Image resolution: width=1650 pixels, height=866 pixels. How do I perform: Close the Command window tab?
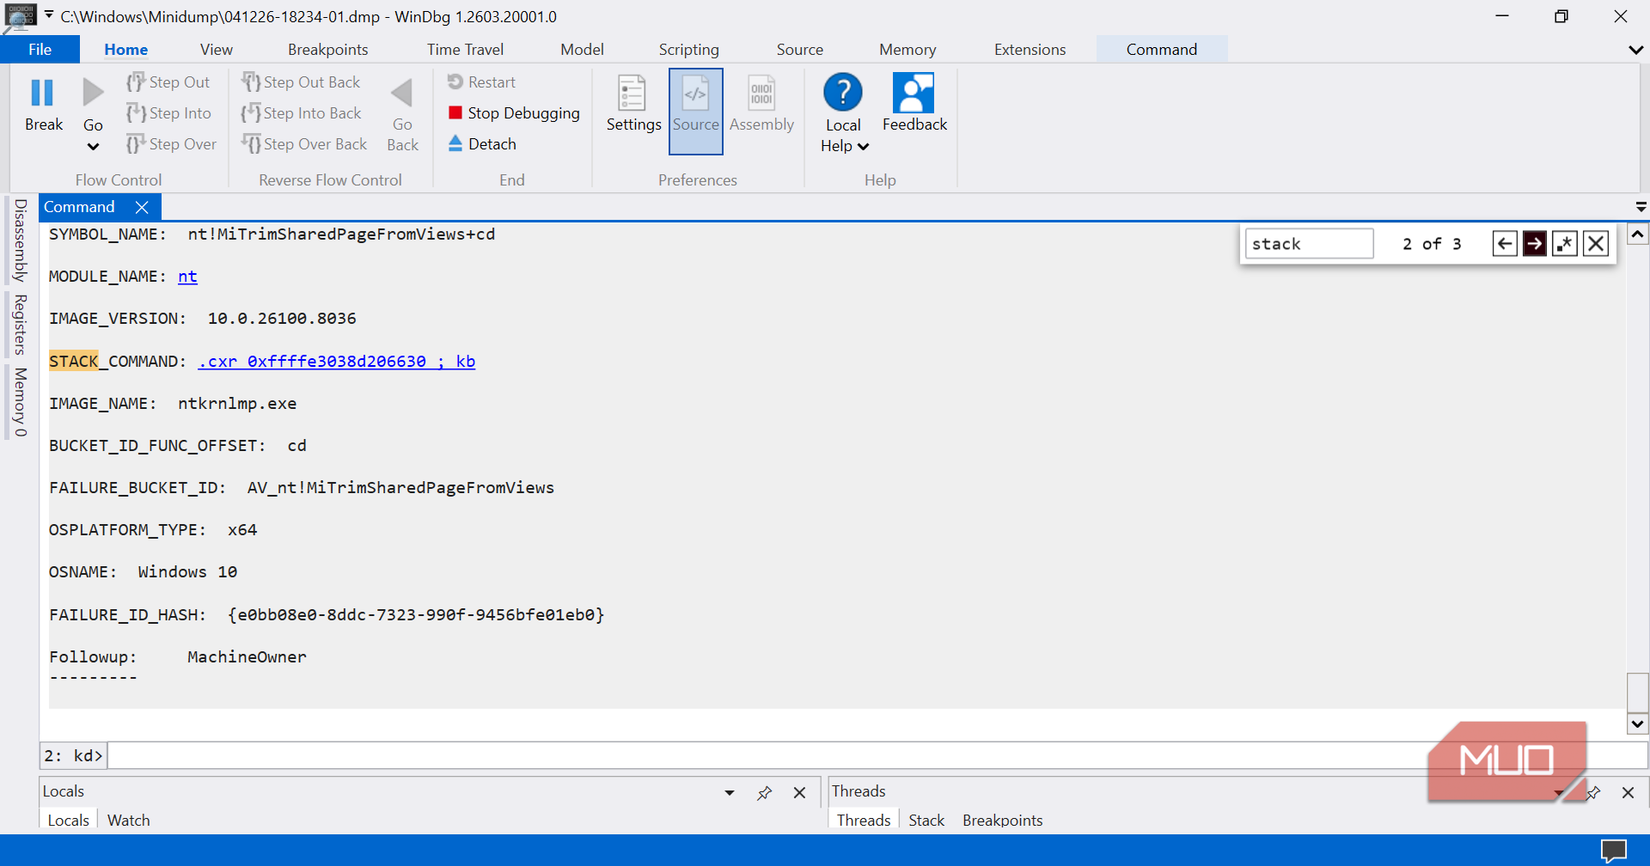coord(142,207)
